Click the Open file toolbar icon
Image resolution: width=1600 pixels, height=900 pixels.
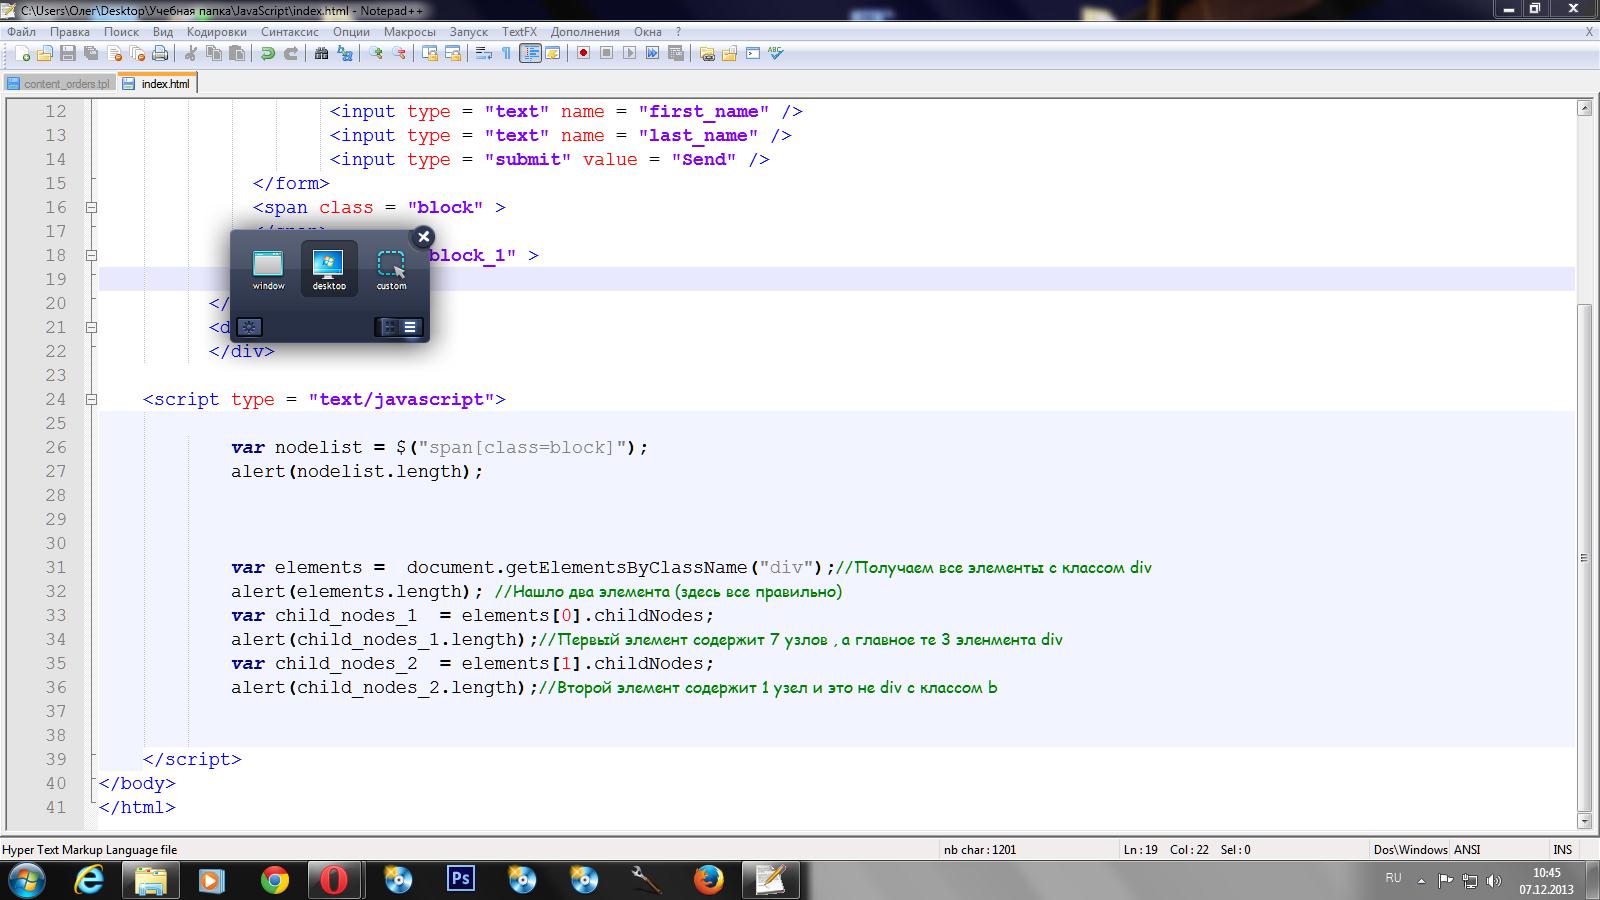(45, 53)
